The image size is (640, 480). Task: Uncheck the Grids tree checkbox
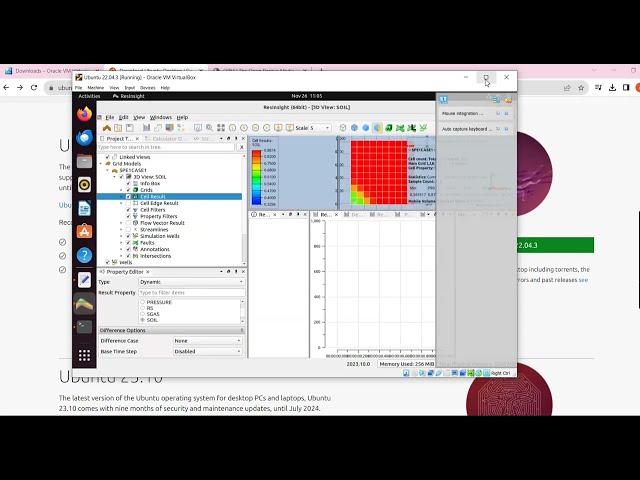click(x=129, y=190)
